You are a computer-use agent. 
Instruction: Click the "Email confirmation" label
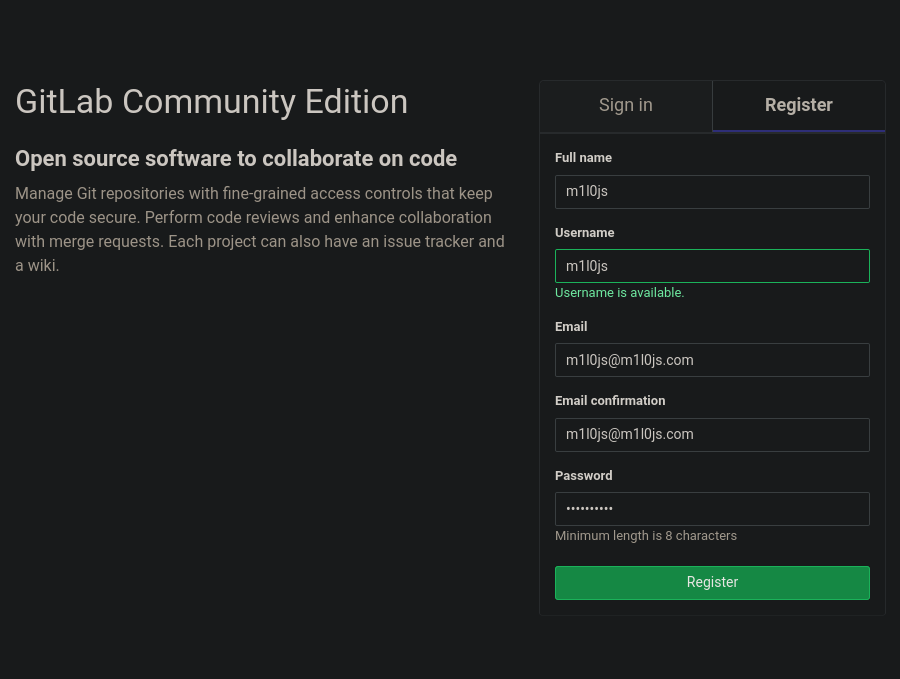[610, 401]
